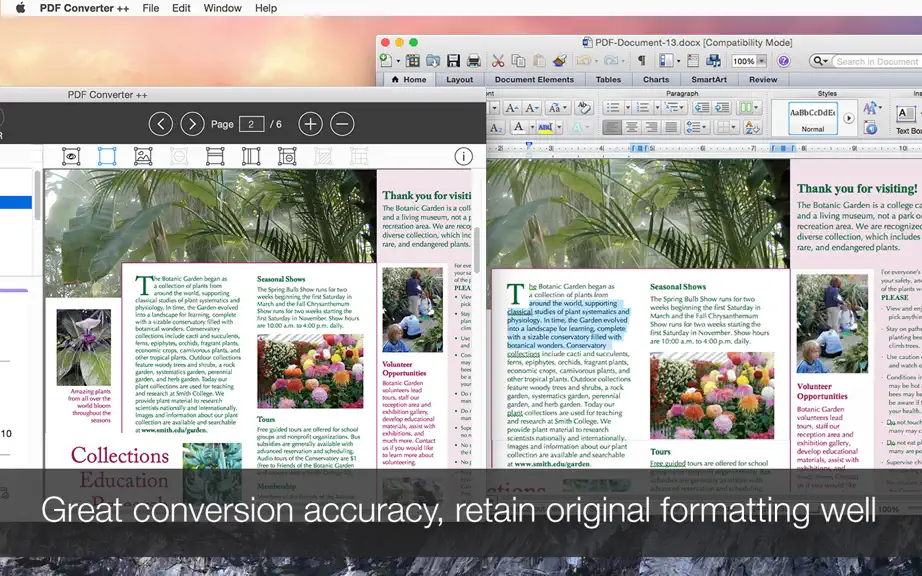
Task: Select the column marking tool
Action: 251,156
